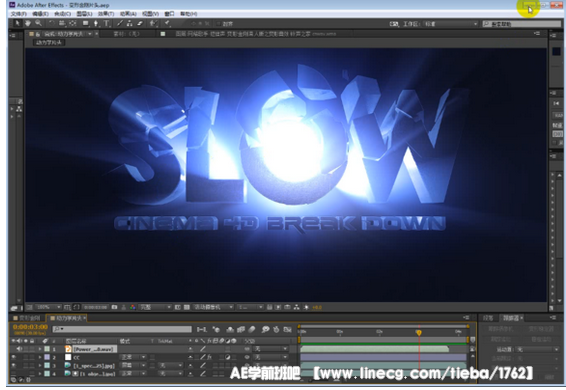Switch to the first timeline composition tab
The width and height of the screenshot is (566, 390).
27,318
